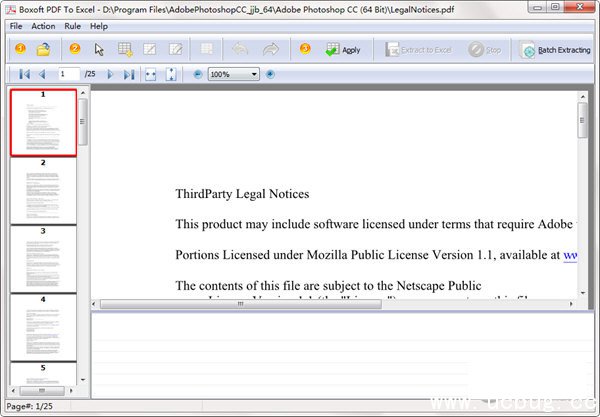Viewport: 600px width, 417px height.
Task: Click the fit width icon
Action: 151,75
